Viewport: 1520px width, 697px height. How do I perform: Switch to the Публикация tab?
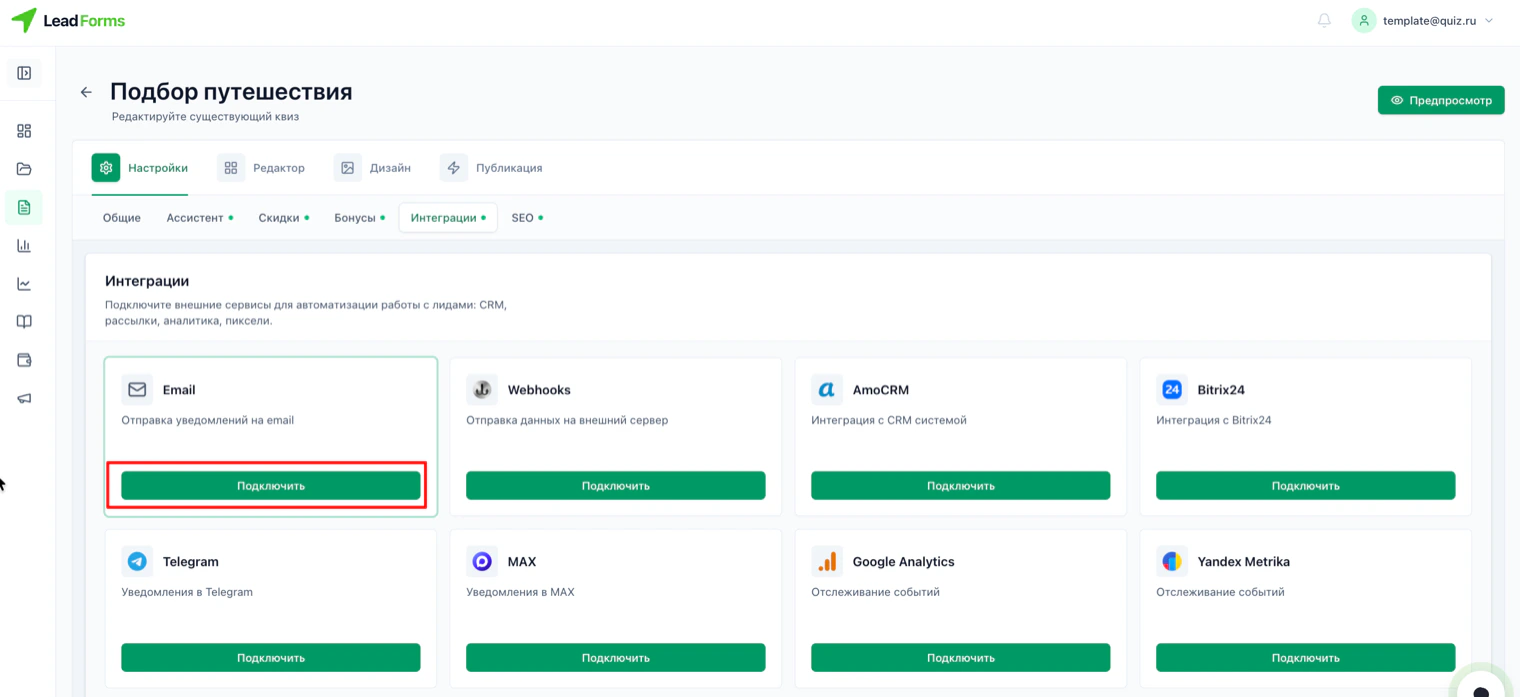point(491,168)
